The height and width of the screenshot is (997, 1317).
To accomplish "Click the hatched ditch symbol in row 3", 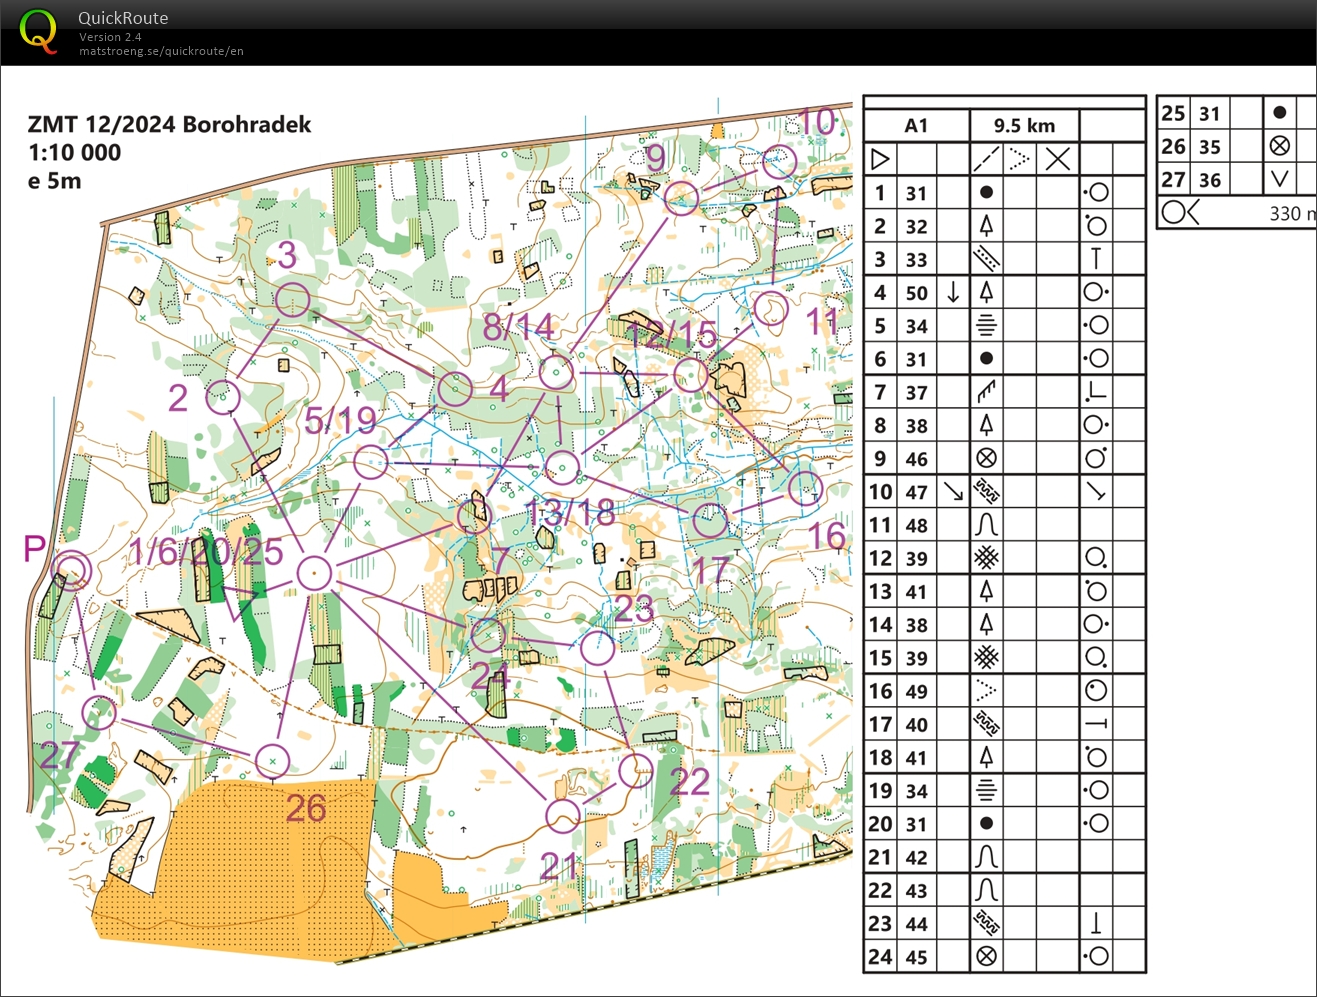I will (986, 258).
